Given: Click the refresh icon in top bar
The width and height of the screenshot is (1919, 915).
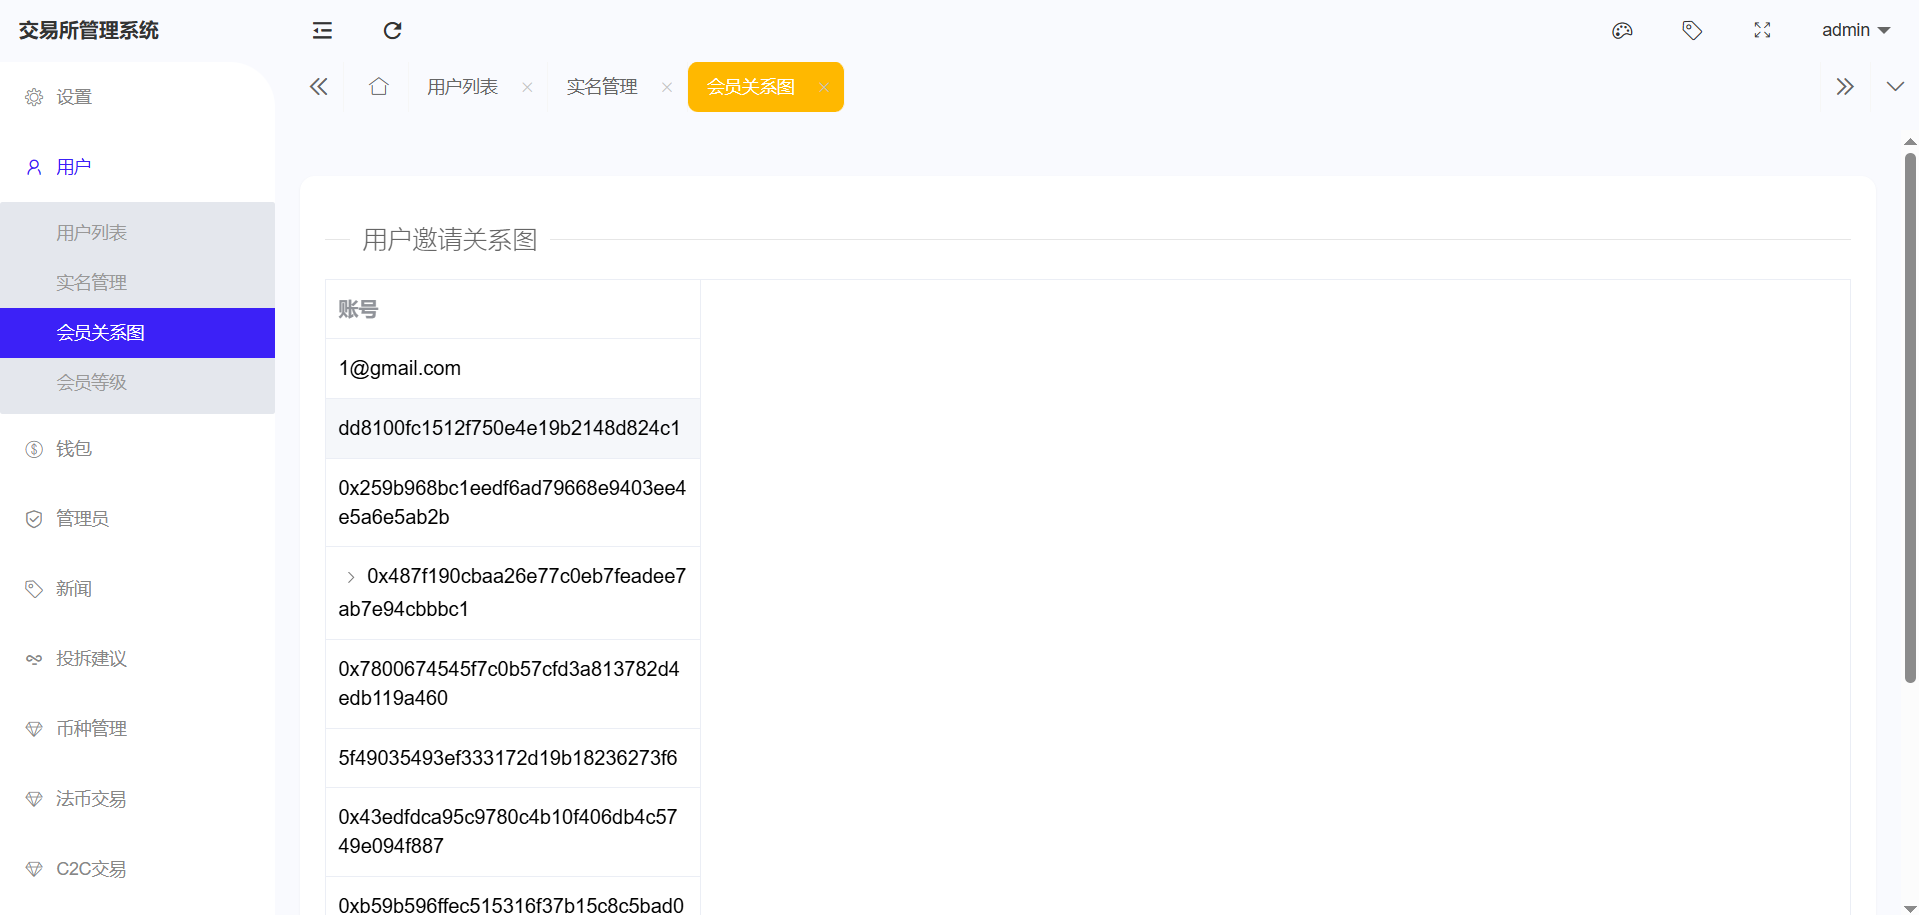Looking at the screenshot, I should [392, 30].
